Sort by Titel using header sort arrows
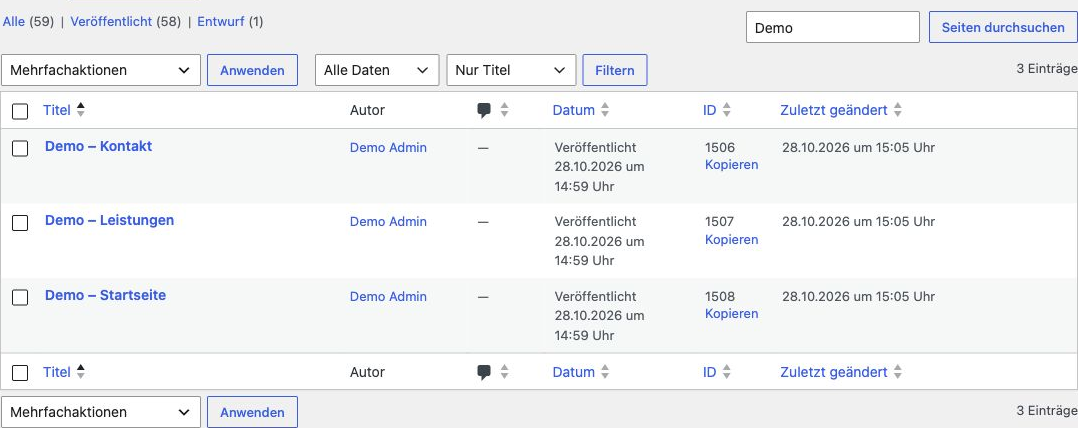Viewport: 1078px width, 428px height. 80,110
